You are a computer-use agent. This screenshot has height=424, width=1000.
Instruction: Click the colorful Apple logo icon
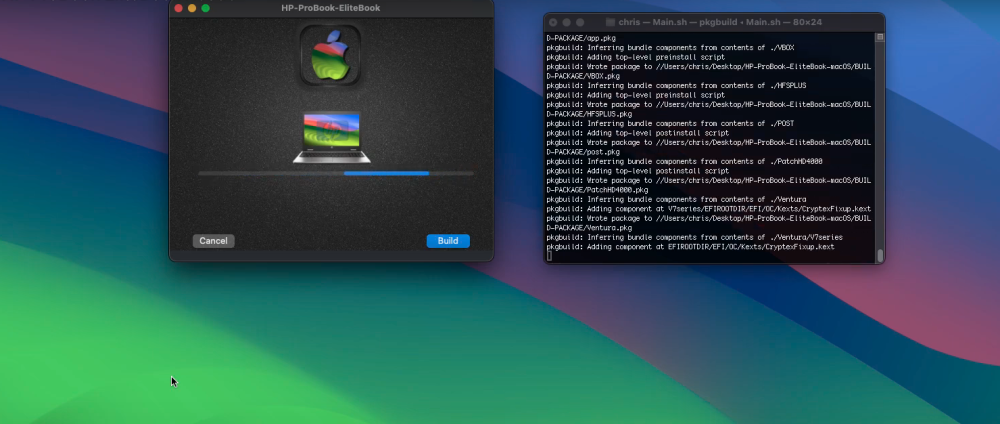click(330, 55)
